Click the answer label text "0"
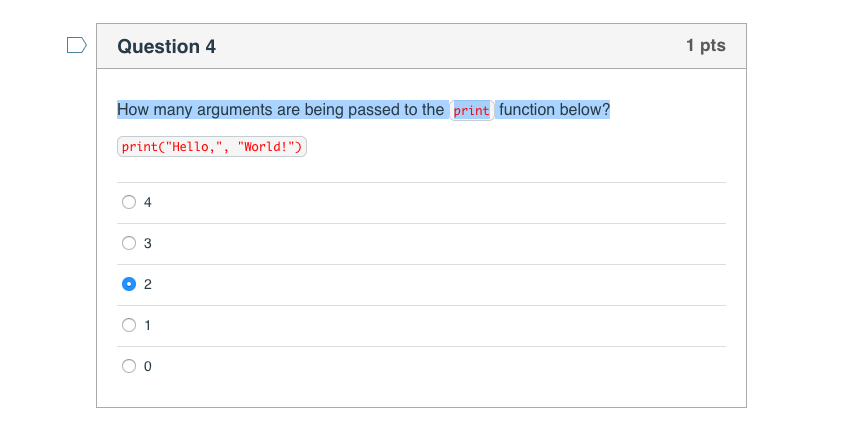 [x=148, y=366]
